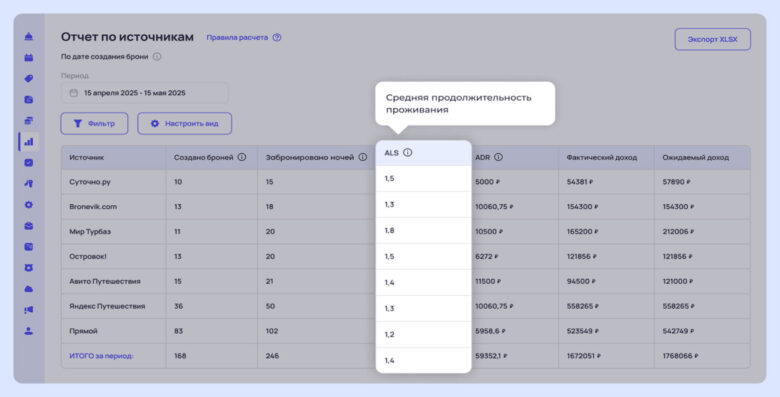Open the gear settings icon in sidebar
Image resolution: width=780 pixels, height=397 pixels.
(x=29, y=204)
